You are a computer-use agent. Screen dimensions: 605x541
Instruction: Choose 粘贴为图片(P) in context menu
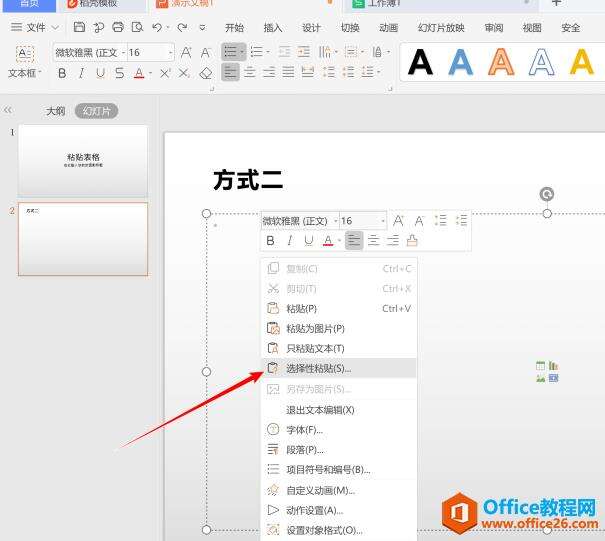(x=339, y=328)
